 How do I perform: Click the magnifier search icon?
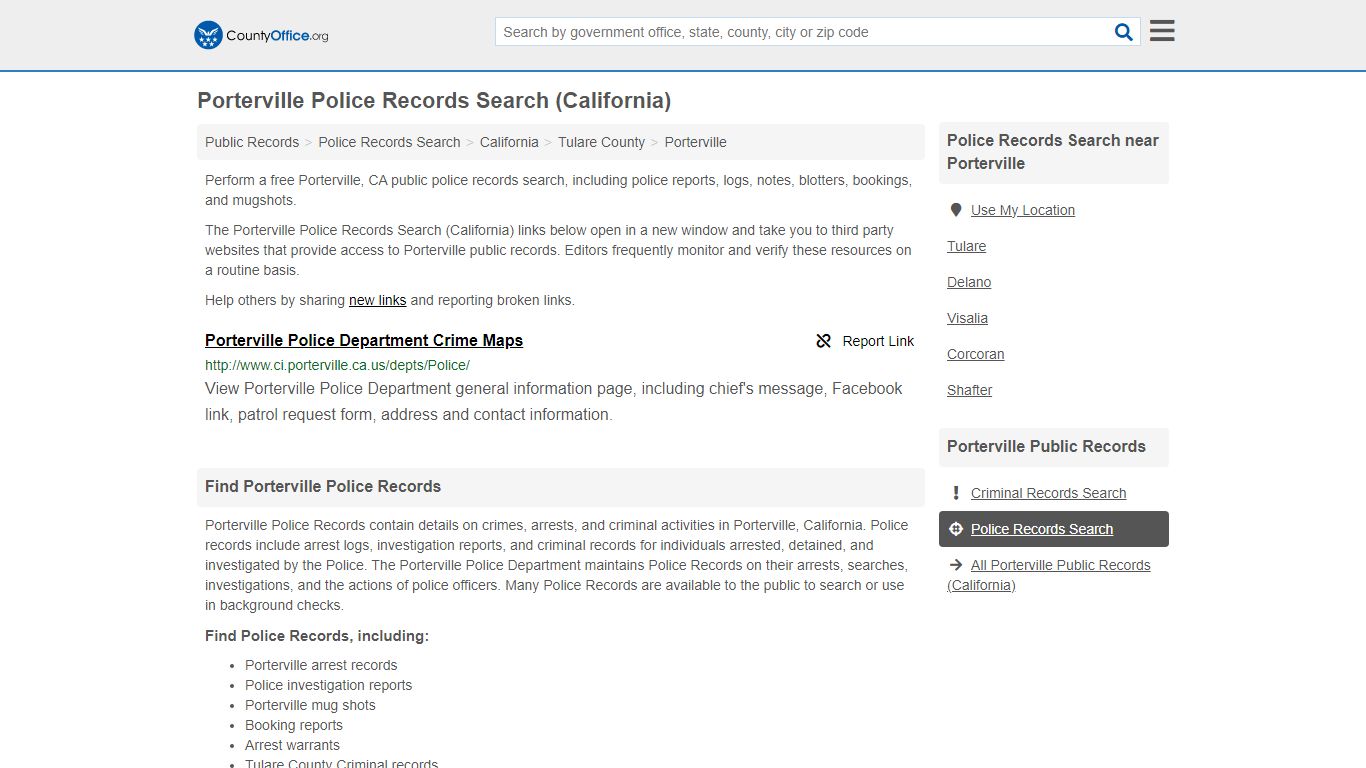tap(1124, 32)
